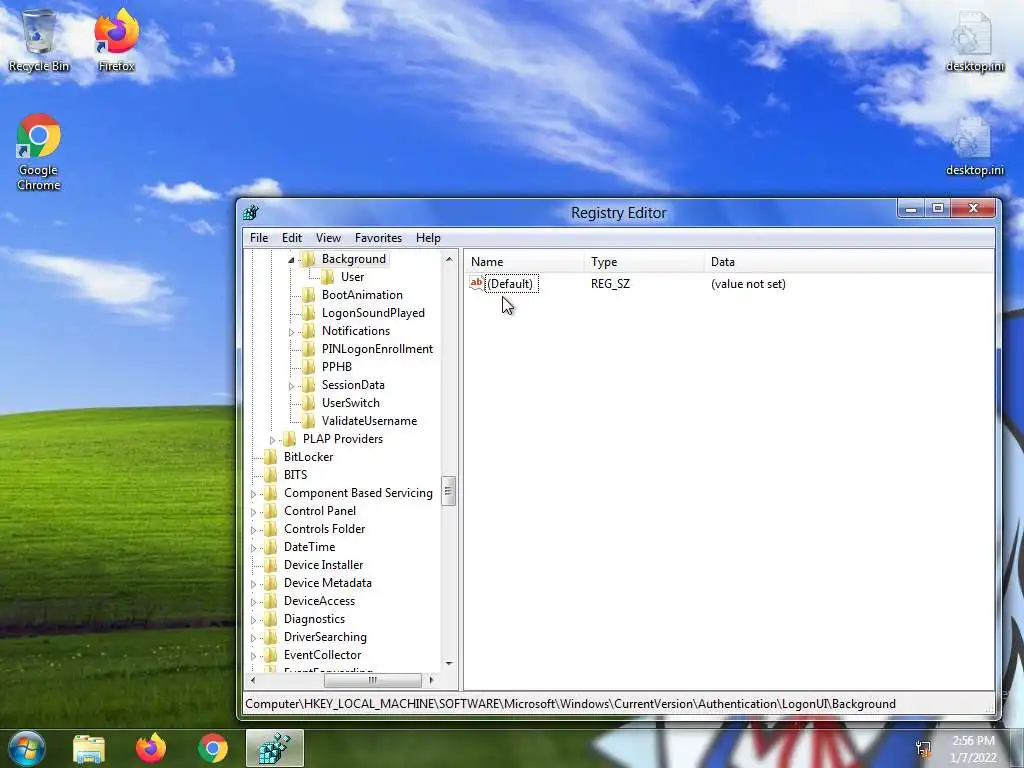
Task: Click the PINLogonEnrollment folder icon
Action: pyautogui.click(x=308, y=349)
